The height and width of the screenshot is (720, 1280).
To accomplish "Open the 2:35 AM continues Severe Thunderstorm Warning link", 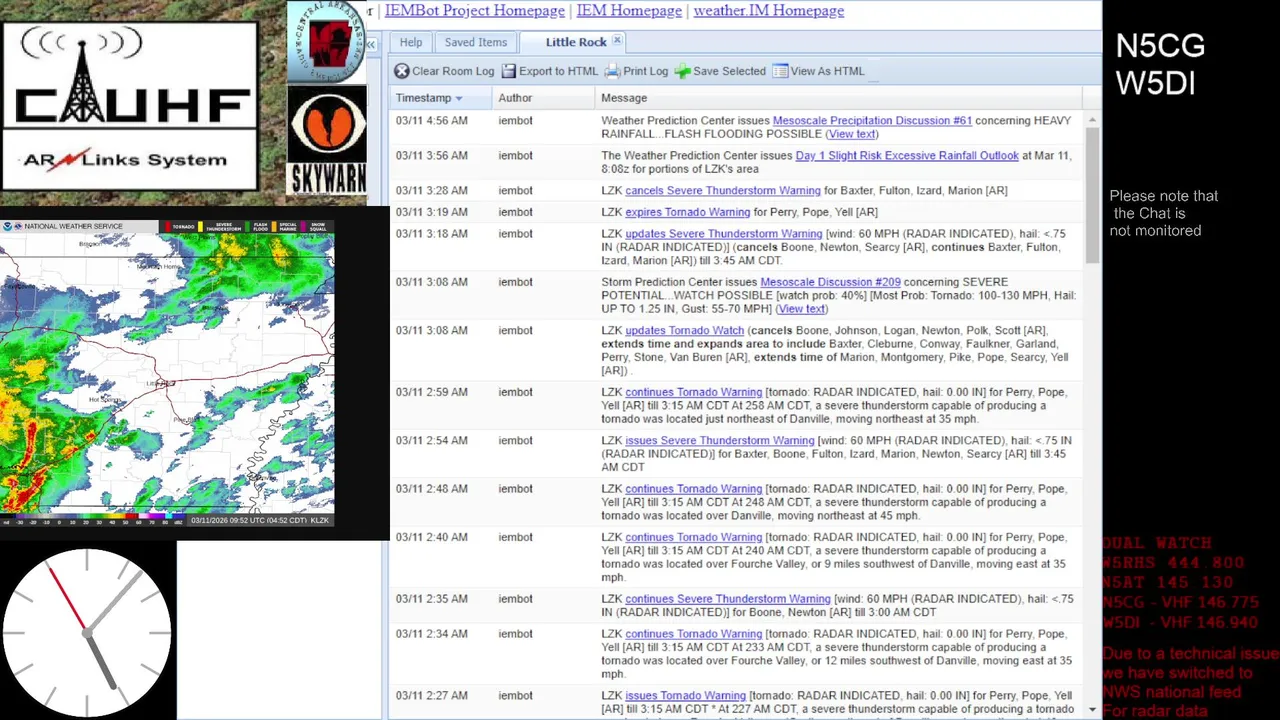I will pos(728,599).
